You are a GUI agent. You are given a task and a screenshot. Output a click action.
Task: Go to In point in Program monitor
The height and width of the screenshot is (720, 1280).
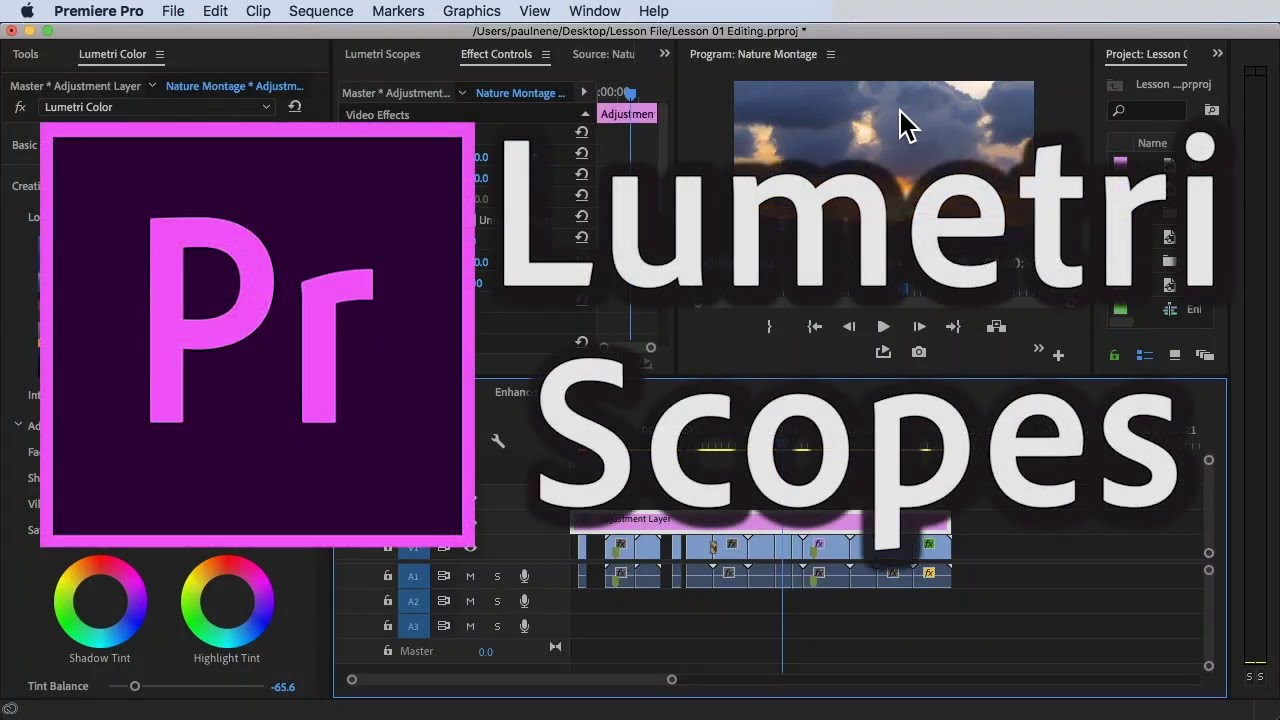coord(815,327)
